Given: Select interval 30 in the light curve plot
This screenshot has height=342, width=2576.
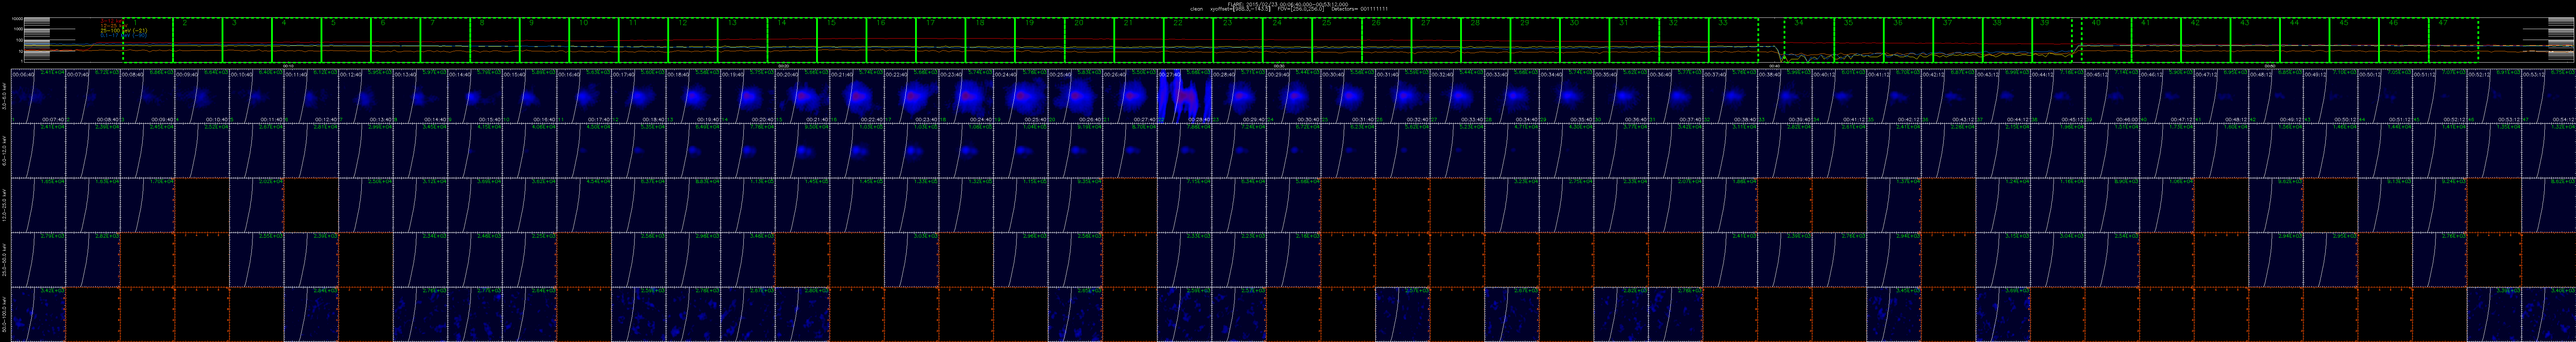Looking at the screenshot, I should point(1585,40).
